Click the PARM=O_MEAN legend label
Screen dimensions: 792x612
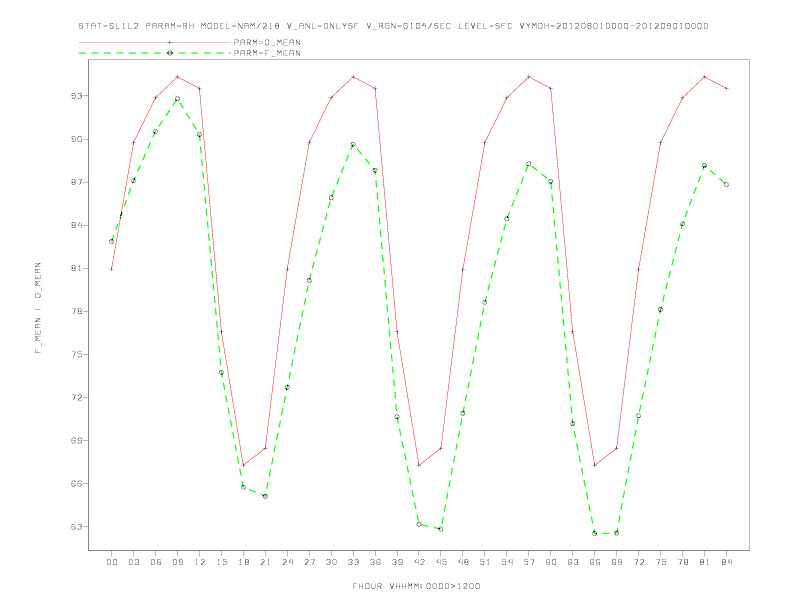(267, 42)
